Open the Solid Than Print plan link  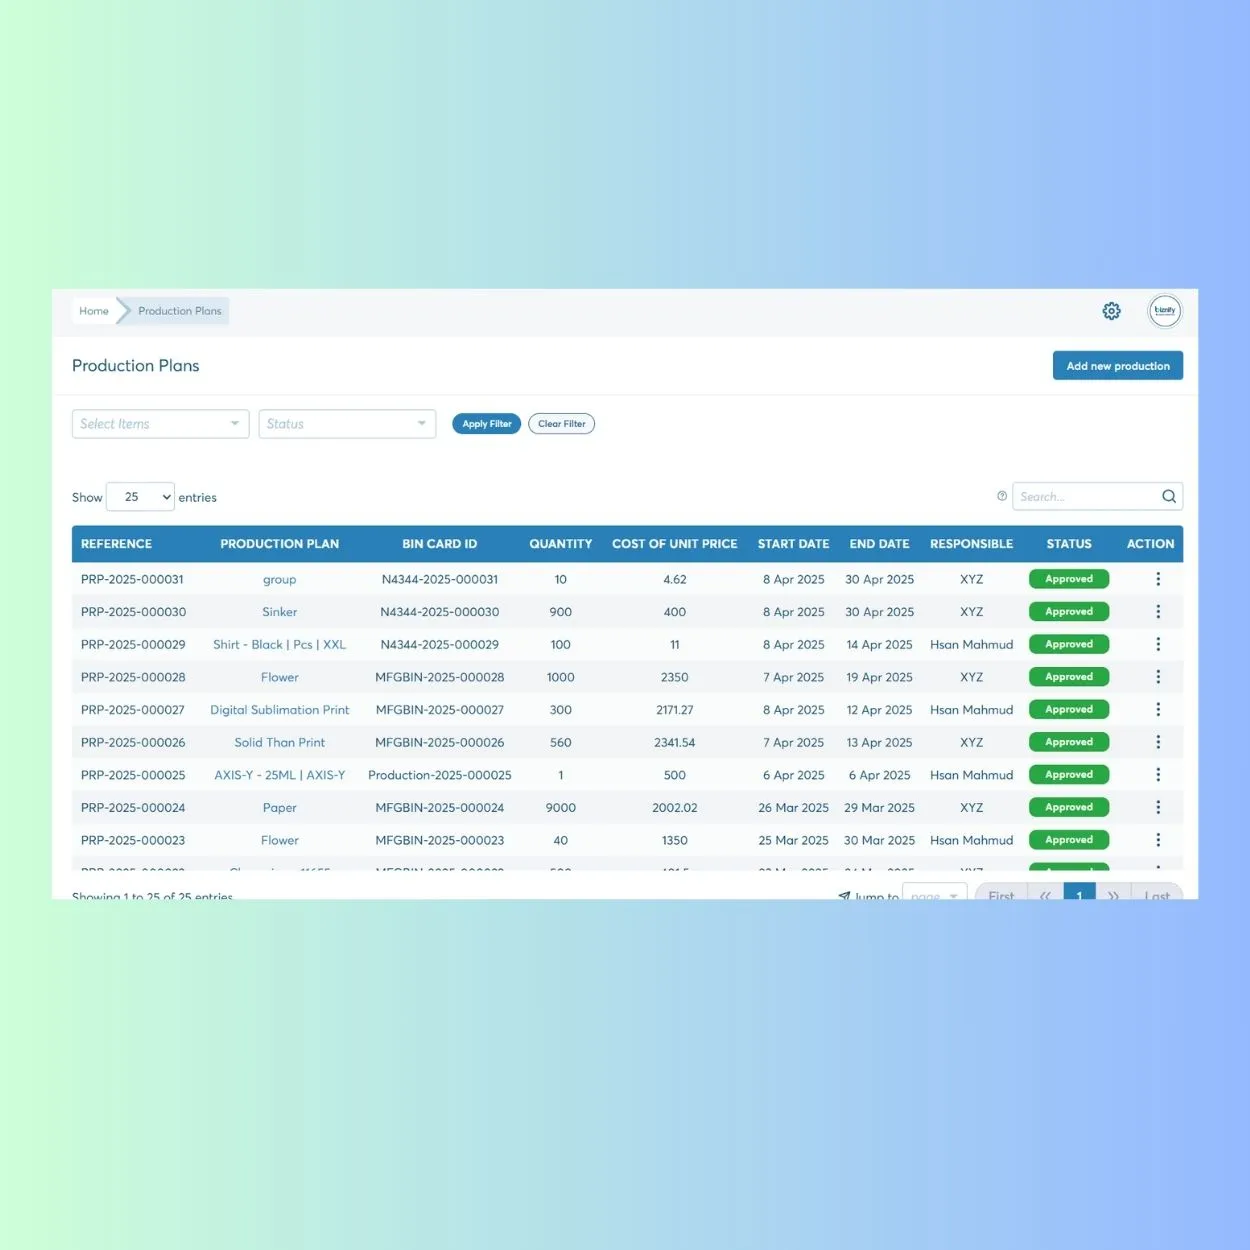280,743
